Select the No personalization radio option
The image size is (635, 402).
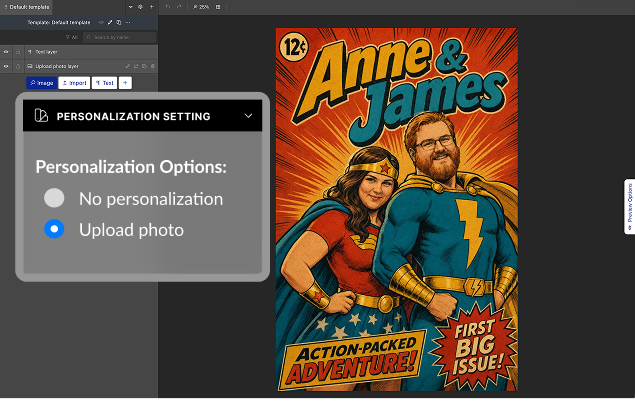pyautogui.click(x=54, y=198)
